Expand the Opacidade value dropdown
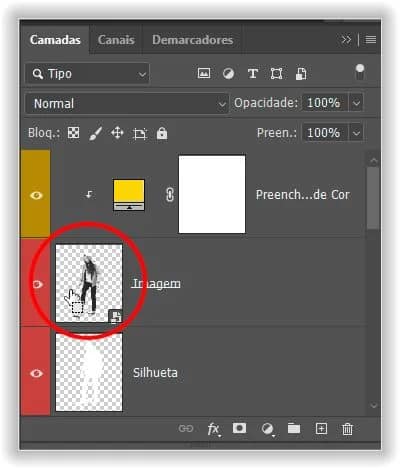The image size is (400, 469). pos(356,103)
